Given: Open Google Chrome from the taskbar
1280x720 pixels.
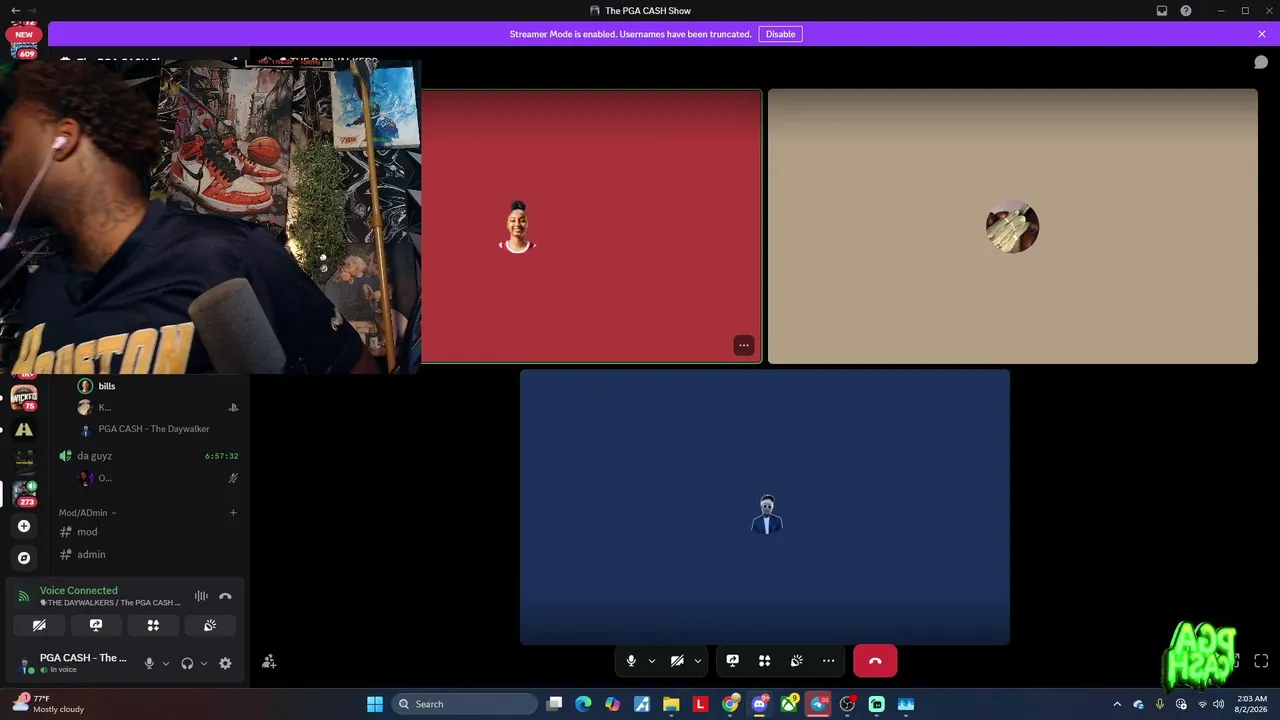Looking at the screenshot, I should point(730,704).
